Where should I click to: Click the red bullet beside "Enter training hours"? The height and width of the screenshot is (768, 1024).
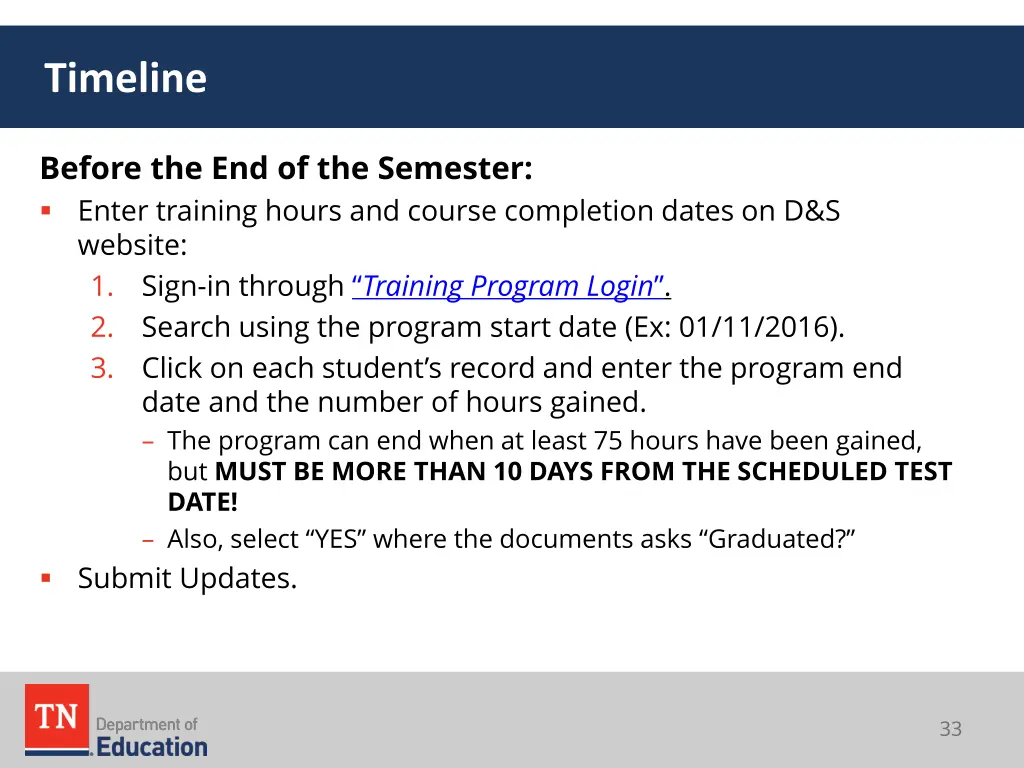point(46,211)
